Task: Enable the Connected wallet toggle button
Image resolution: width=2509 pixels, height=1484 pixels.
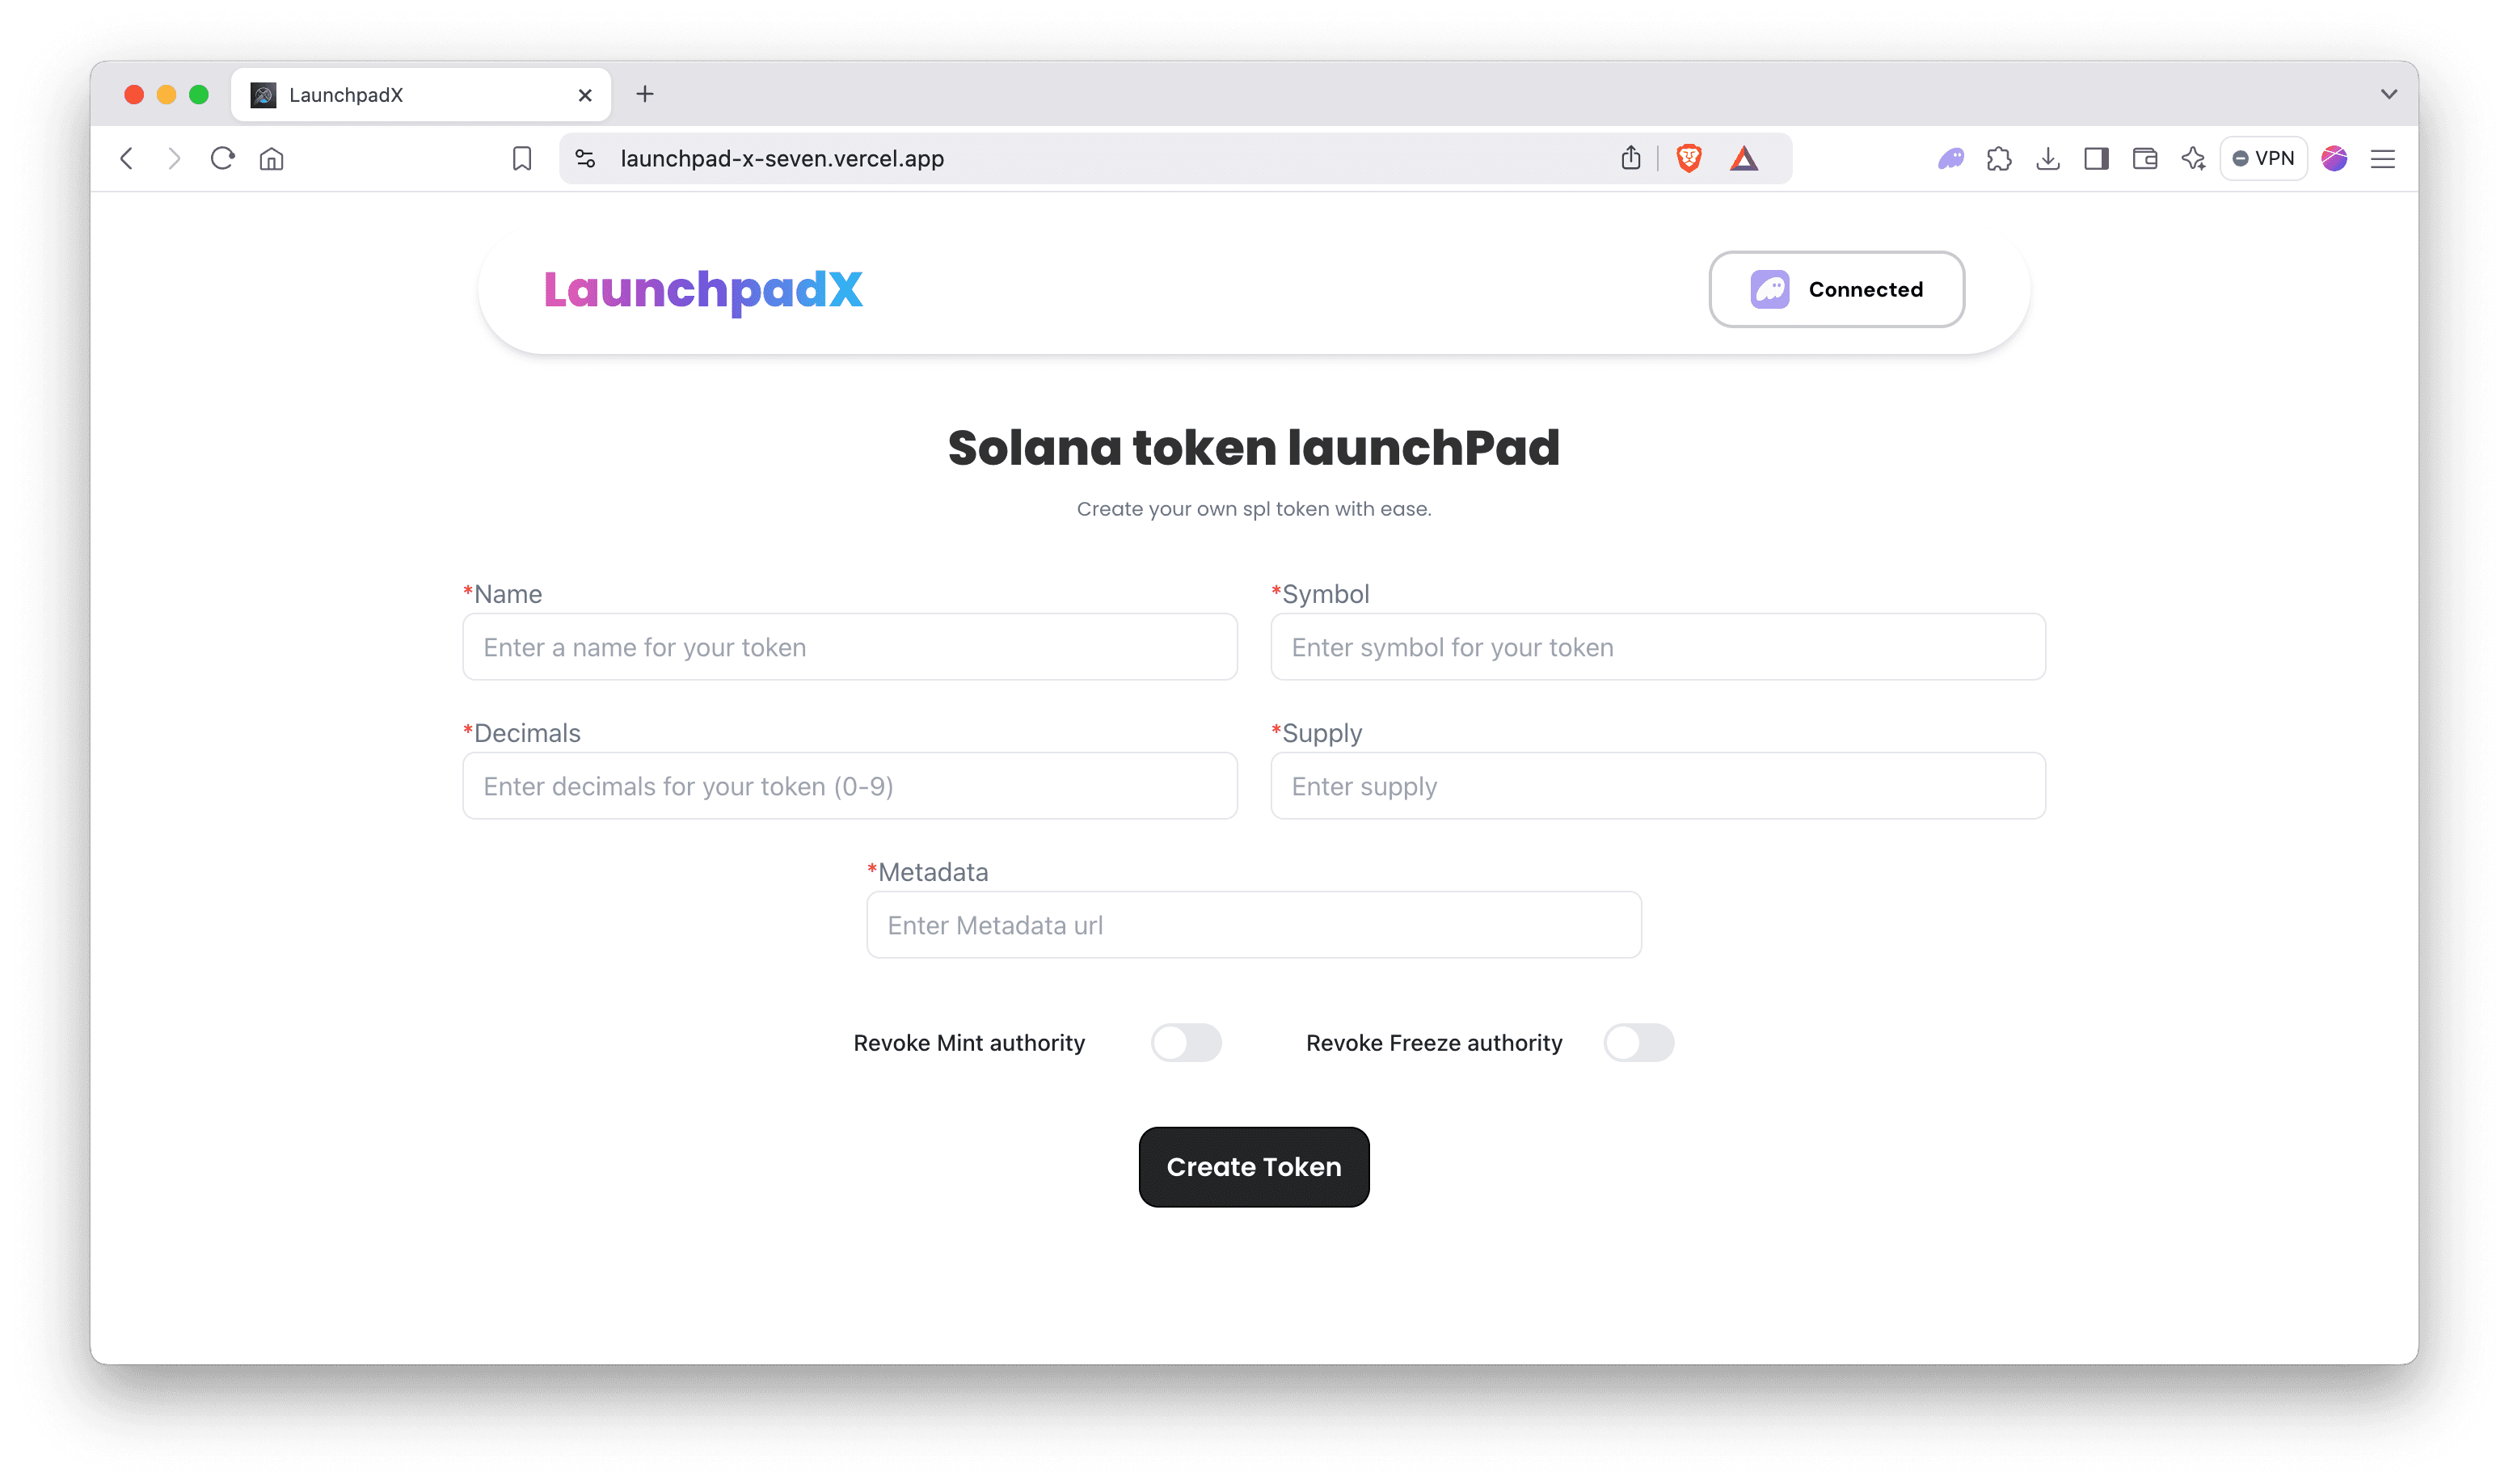Action: [x=1836, y=288]
